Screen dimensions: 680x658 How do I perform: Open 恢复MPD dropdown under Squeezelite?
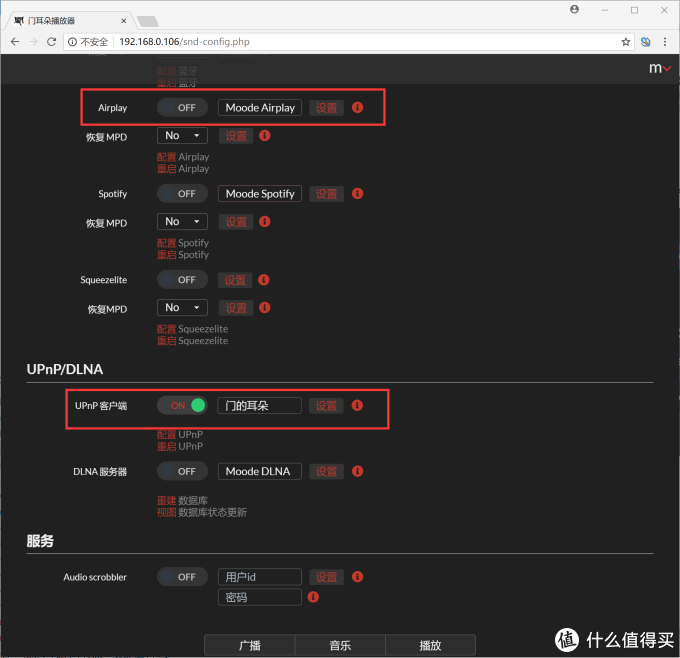[182, 308]
